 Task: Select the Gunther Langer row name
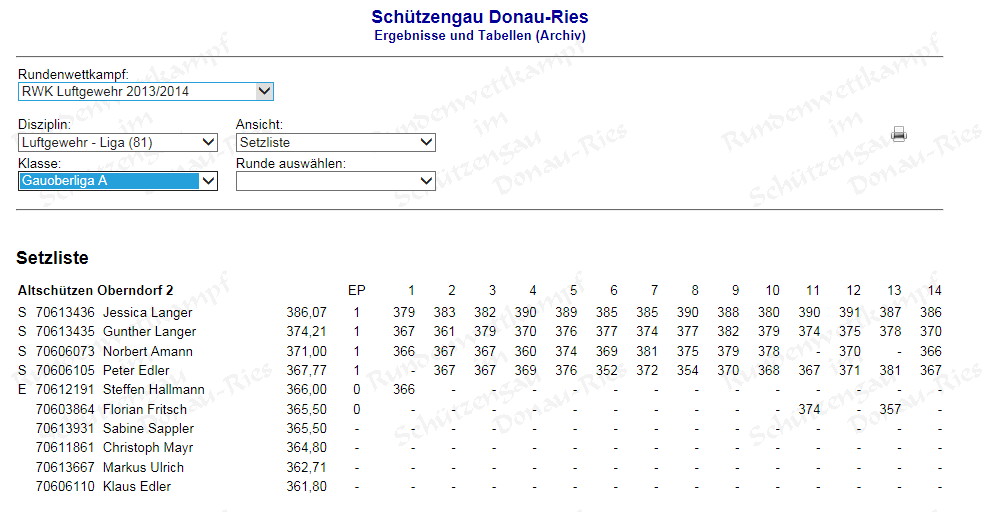149,332
